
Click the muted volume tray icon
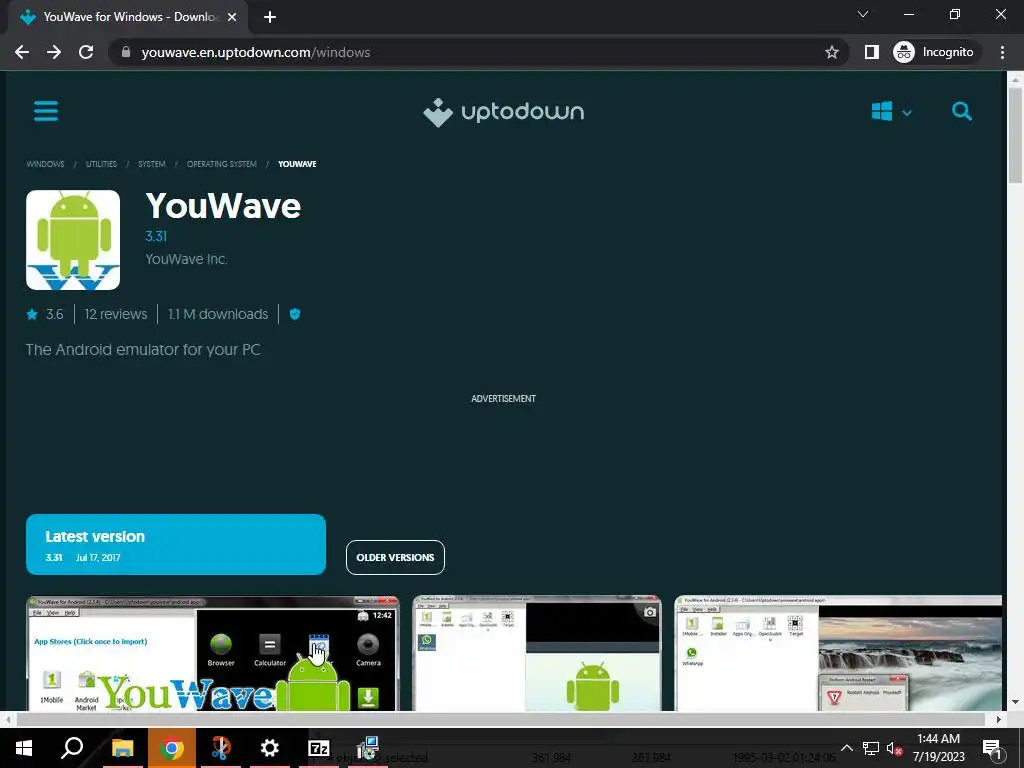894,749
